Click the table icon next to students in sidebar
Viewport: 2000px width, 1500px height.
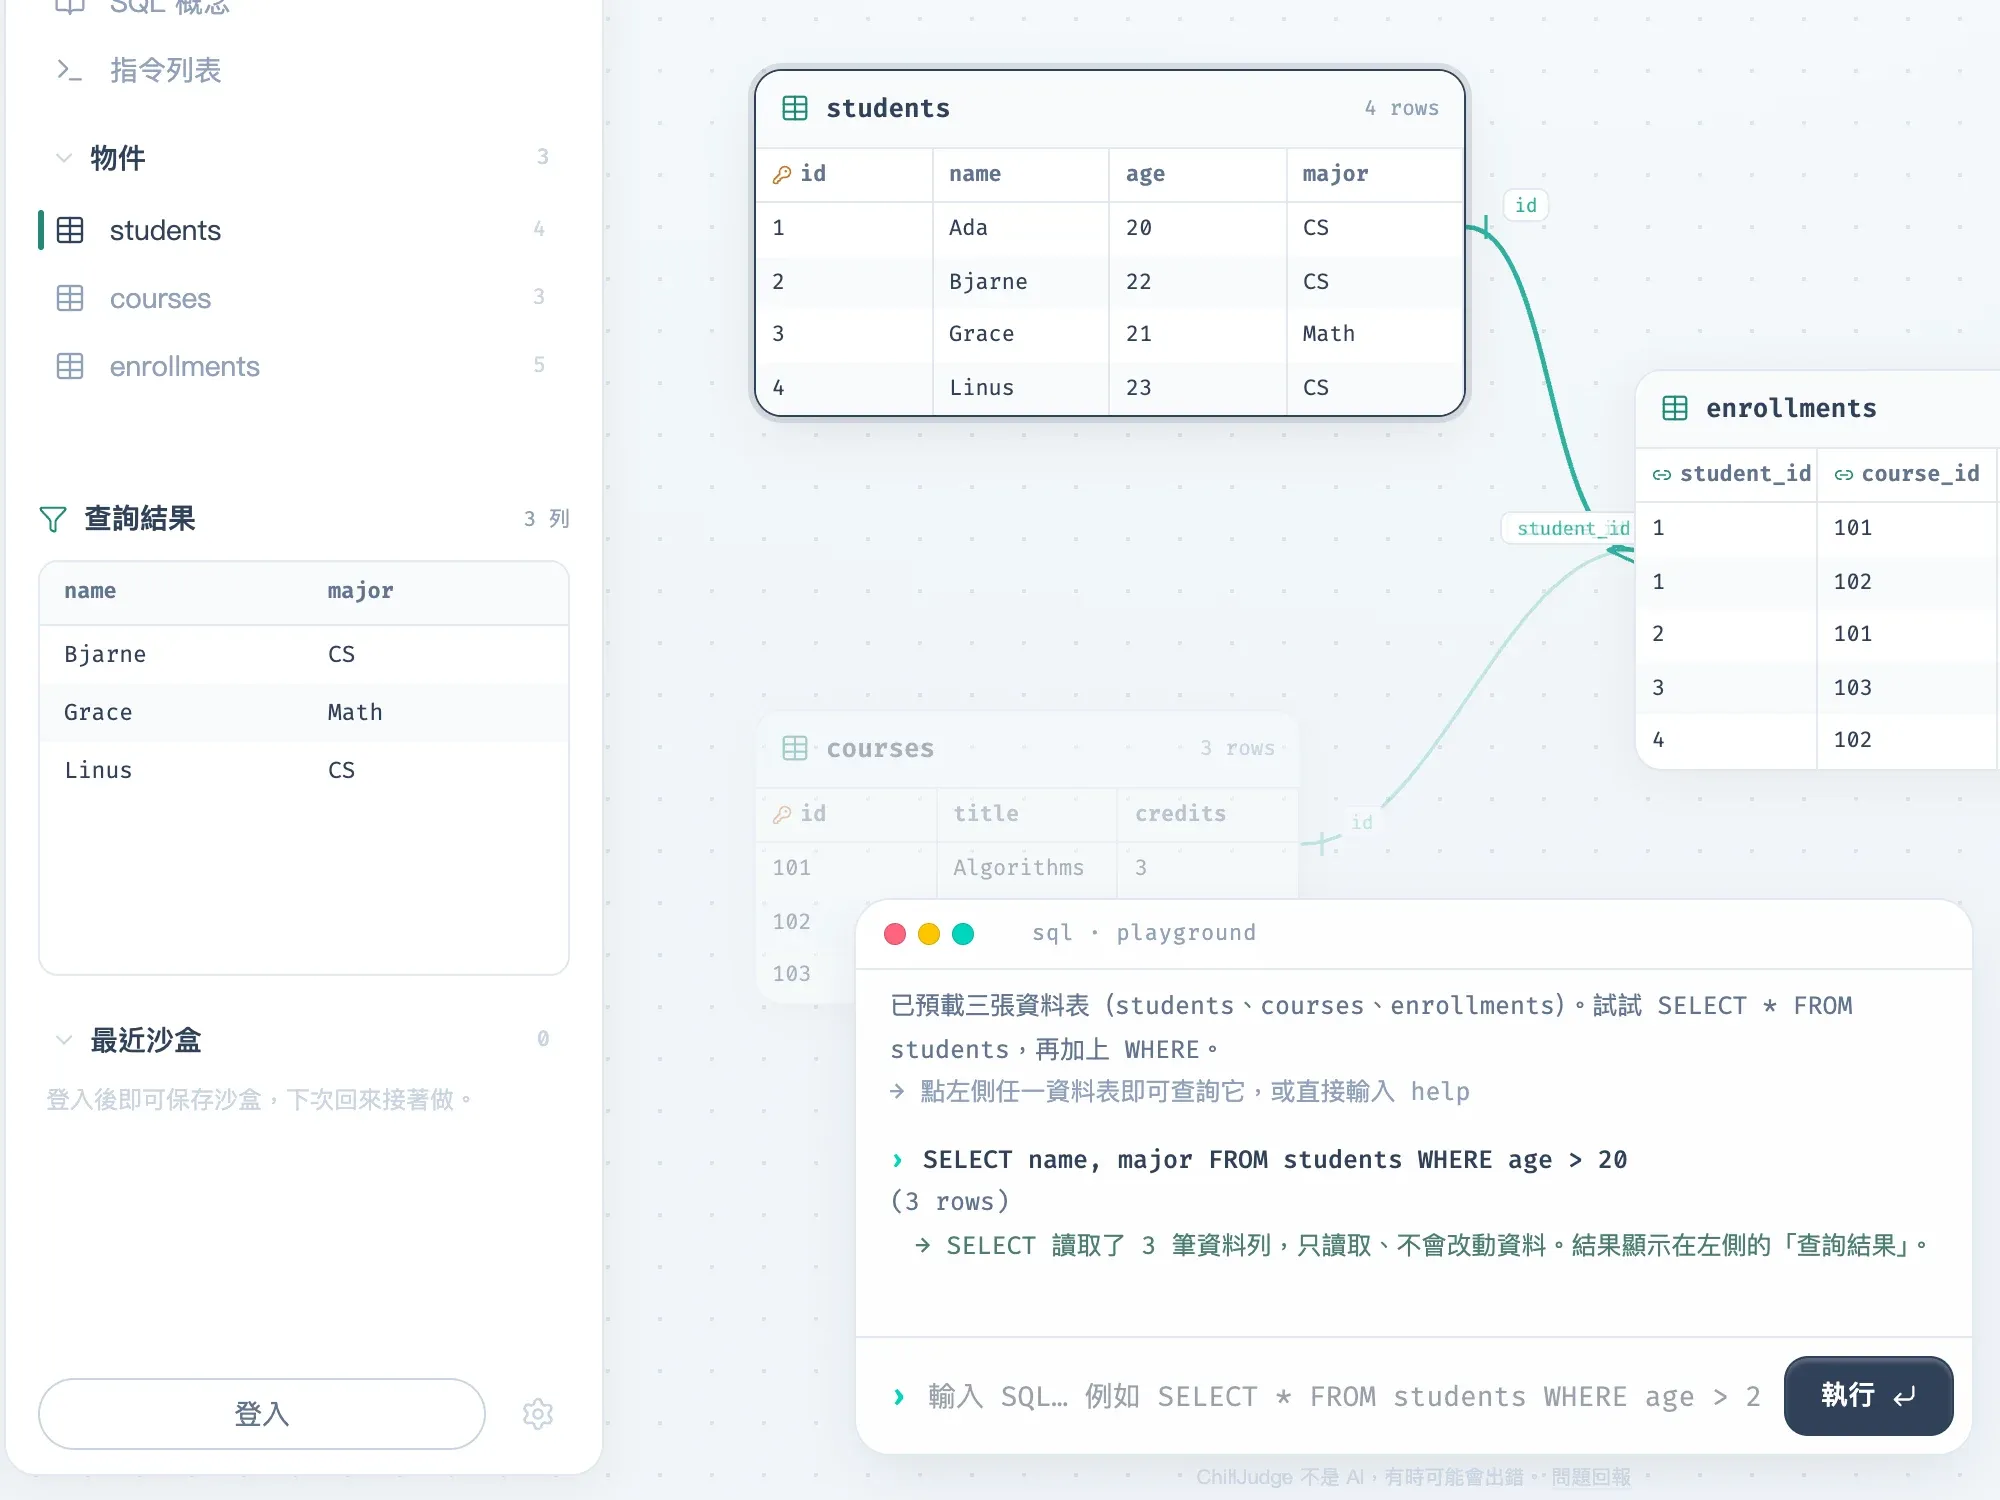pyautogui.click(x=70, y=230)
